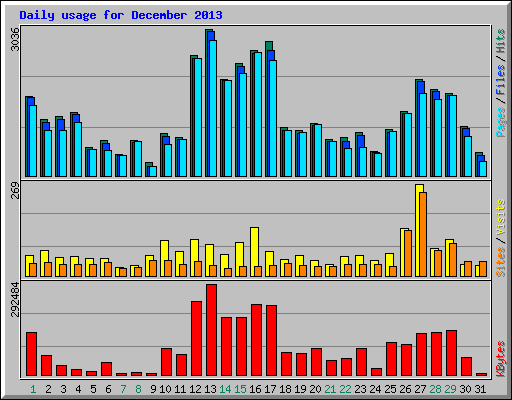Click the yellow Visits bar for day 10
The image size is (512, 400).
coord(163,258)
